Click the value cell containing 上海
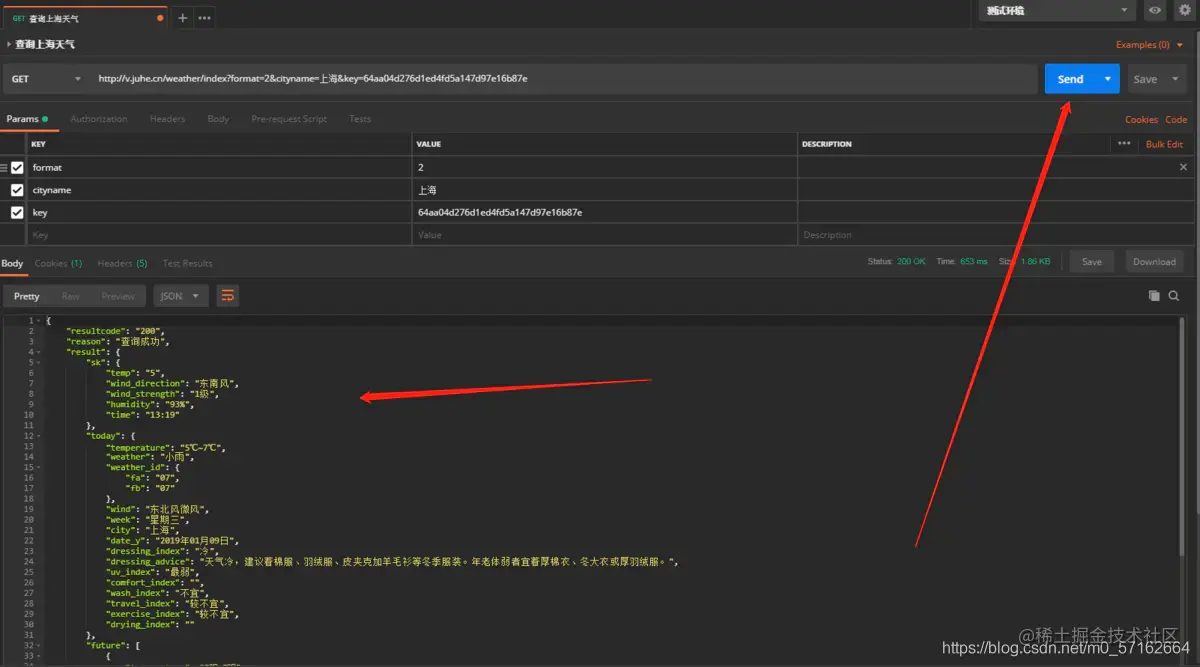The height and width of the screenshot is (667, 1200). 605,190
